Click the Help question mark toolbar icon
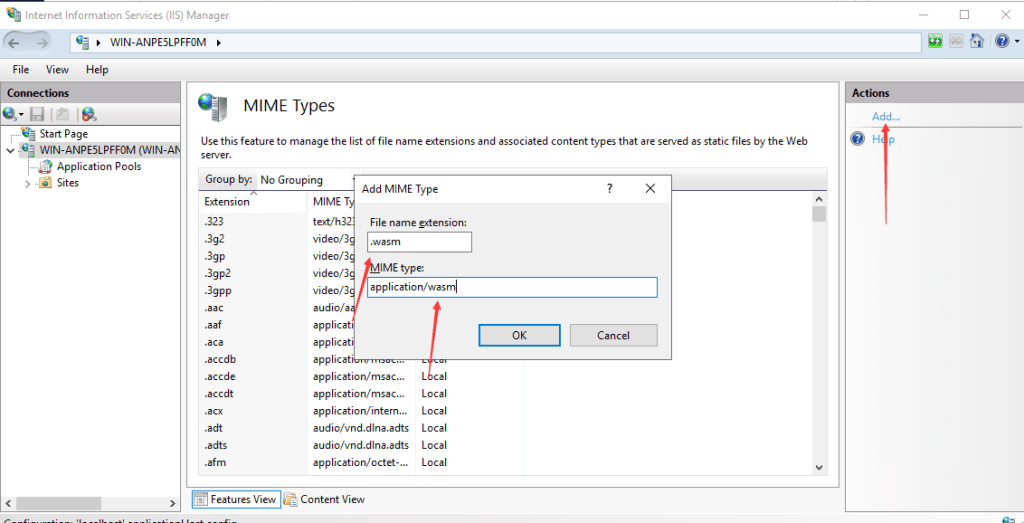 coord(1002,41)
